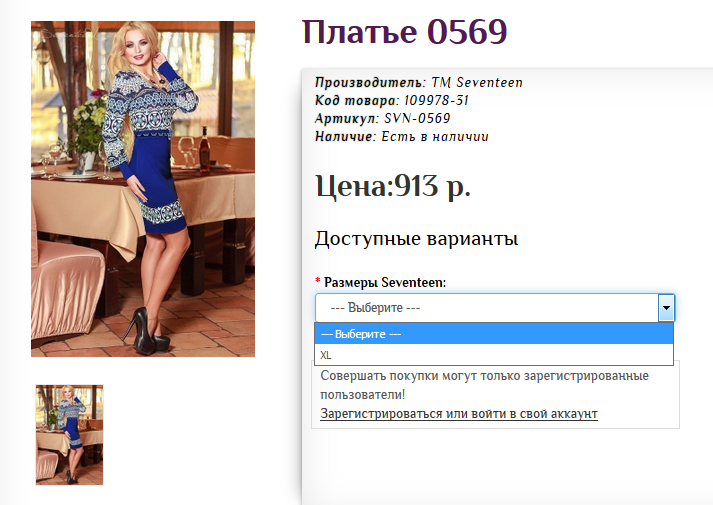Click the Платье 0569 product title
Screen dimensions: 713x505
[x=405, y=32]
